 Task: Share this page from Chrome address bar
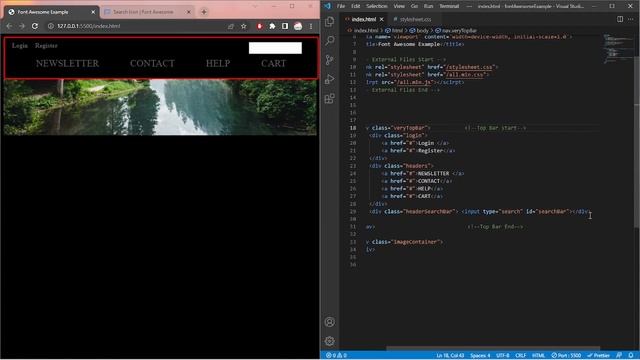[x=231, y=26]
